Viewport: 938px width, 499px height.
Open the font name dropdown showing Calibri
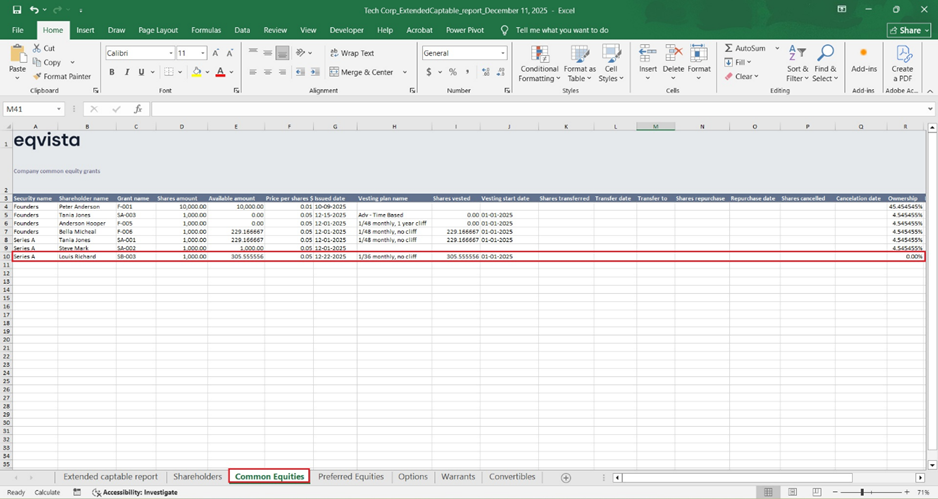click(x=171, y=53)
